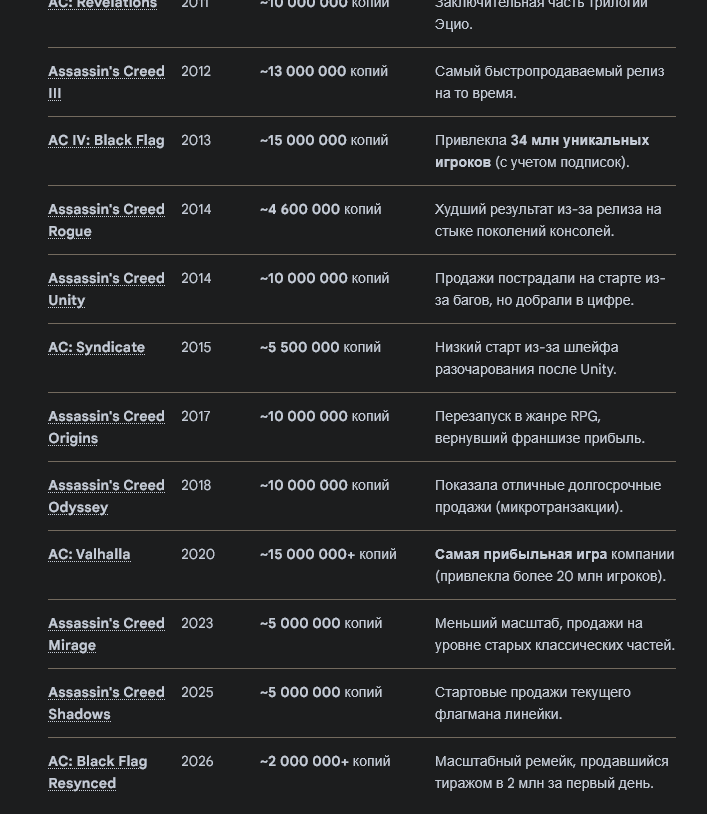The image size is (707, 814).
Task: Open the AC IV: Black Flag link
Action: pyautogui.click(x=106, y=140)
